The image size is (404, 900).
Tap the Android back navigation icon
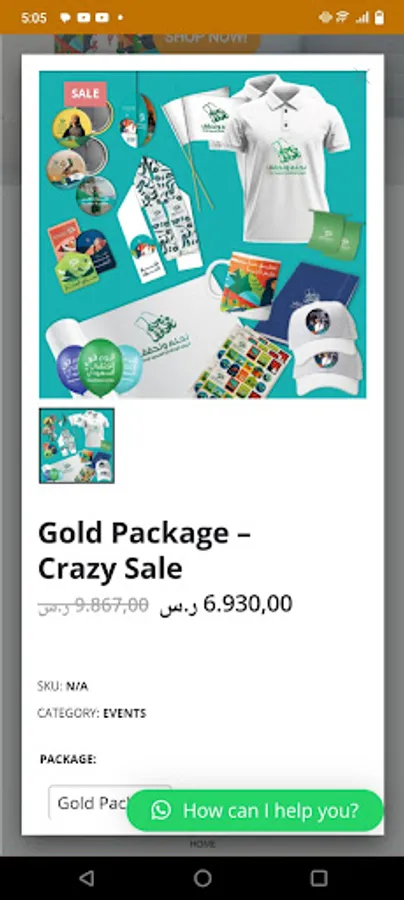pos(87,878)
